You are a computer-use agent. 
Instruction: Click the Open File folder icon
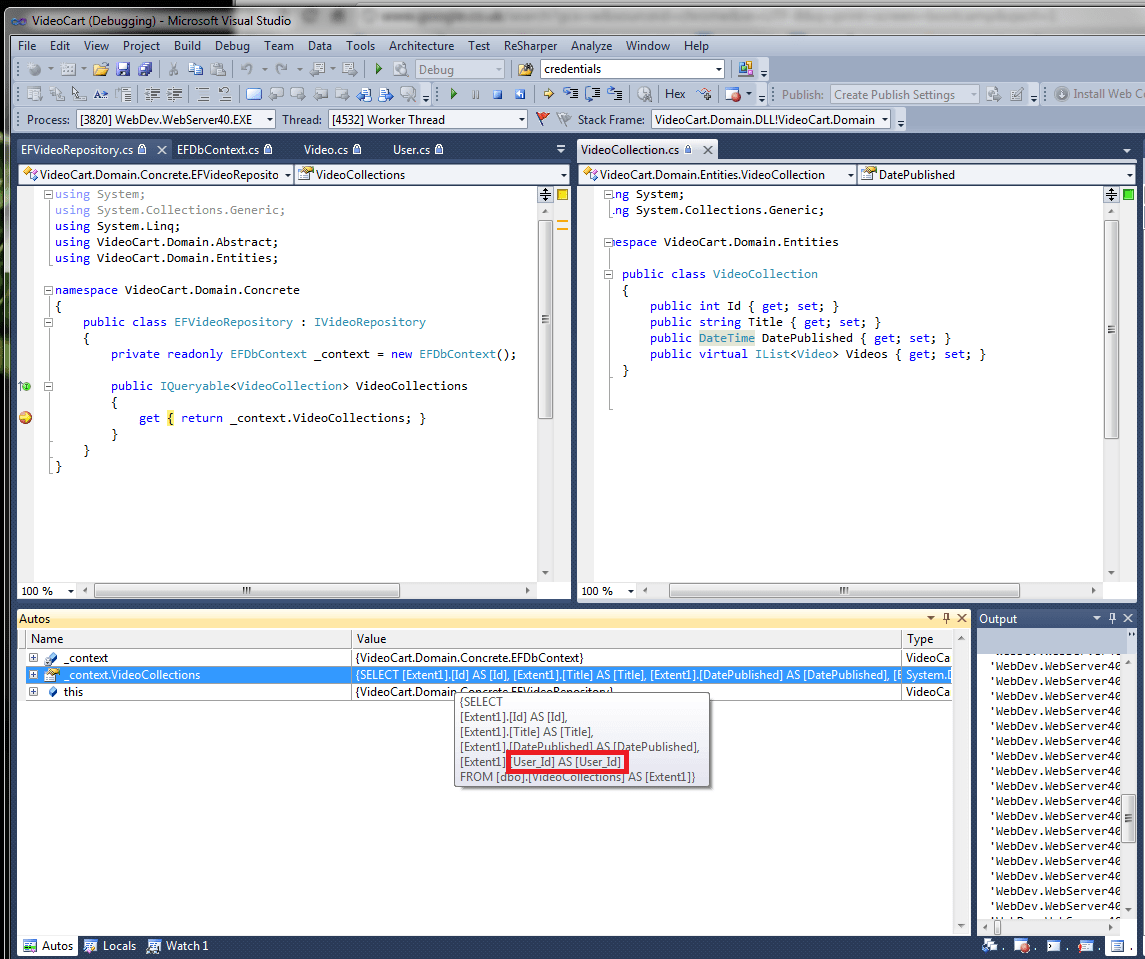point(101,69)
